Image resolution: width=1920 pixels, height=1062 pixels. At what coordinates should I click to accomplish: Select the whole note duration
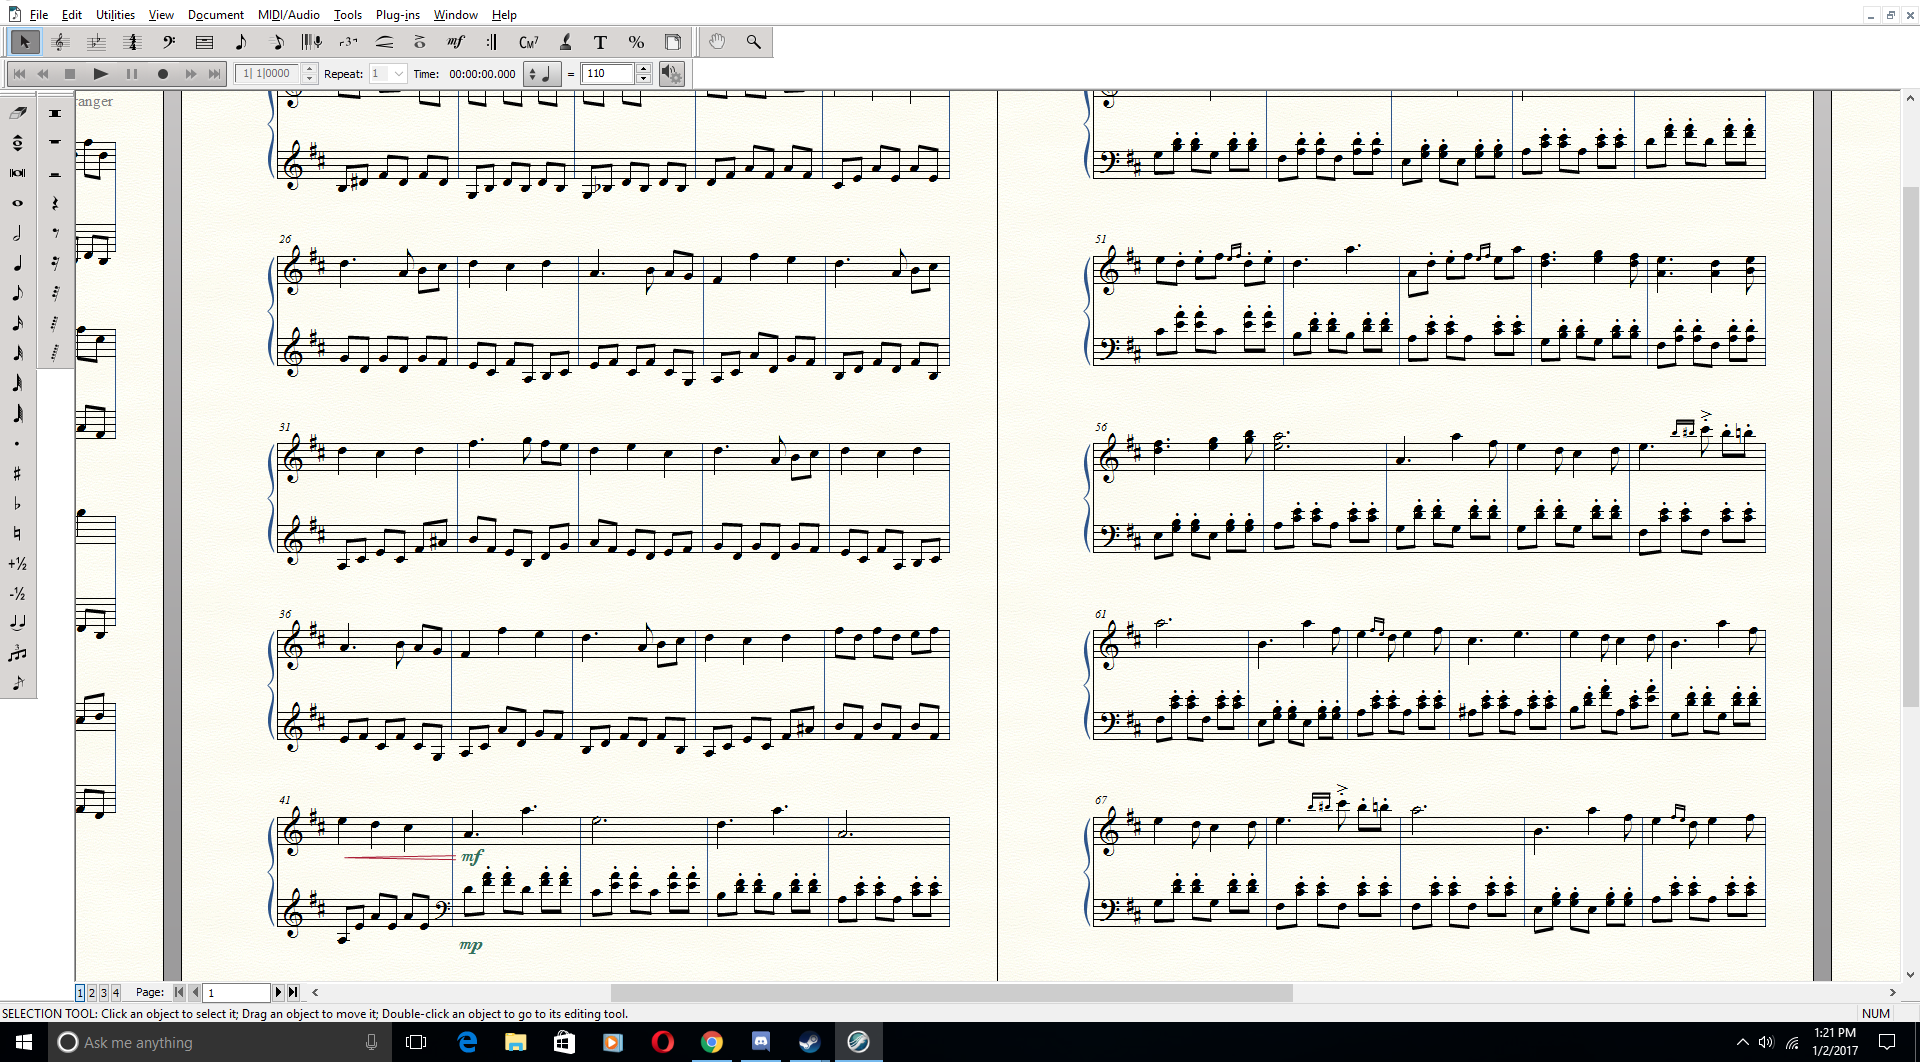coord(18,203)
